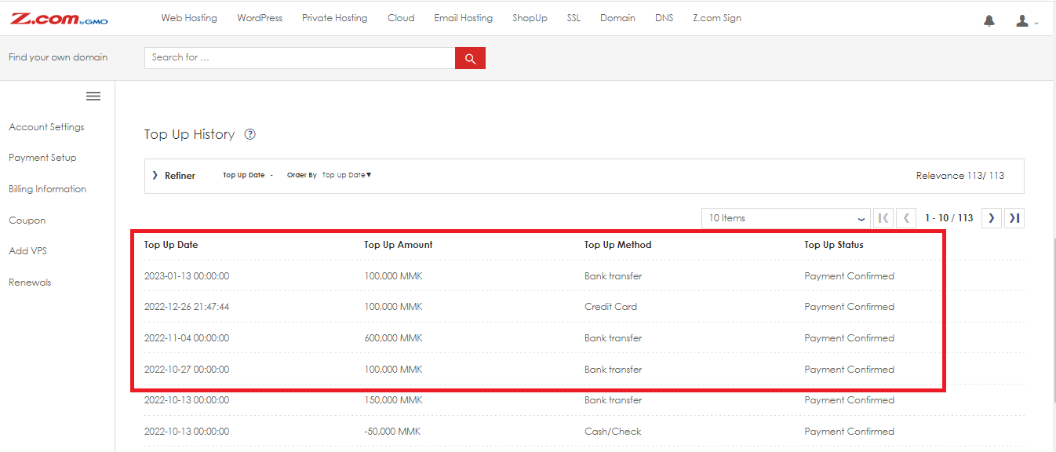This screenshot has width=1056, height=452.
Task: Focus the domain search input field
Action: [300, 58]
